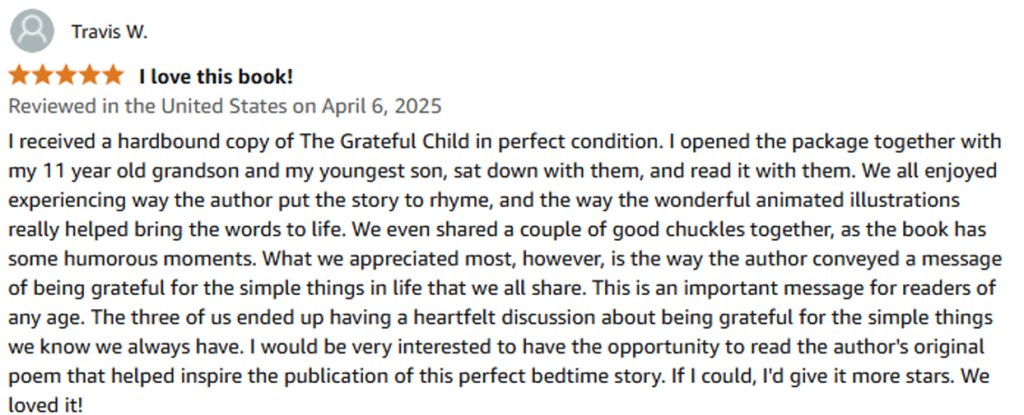The height and width of the screenshot is (415, 1024).
Task: Click the second orange rating star
Action: 43,76
